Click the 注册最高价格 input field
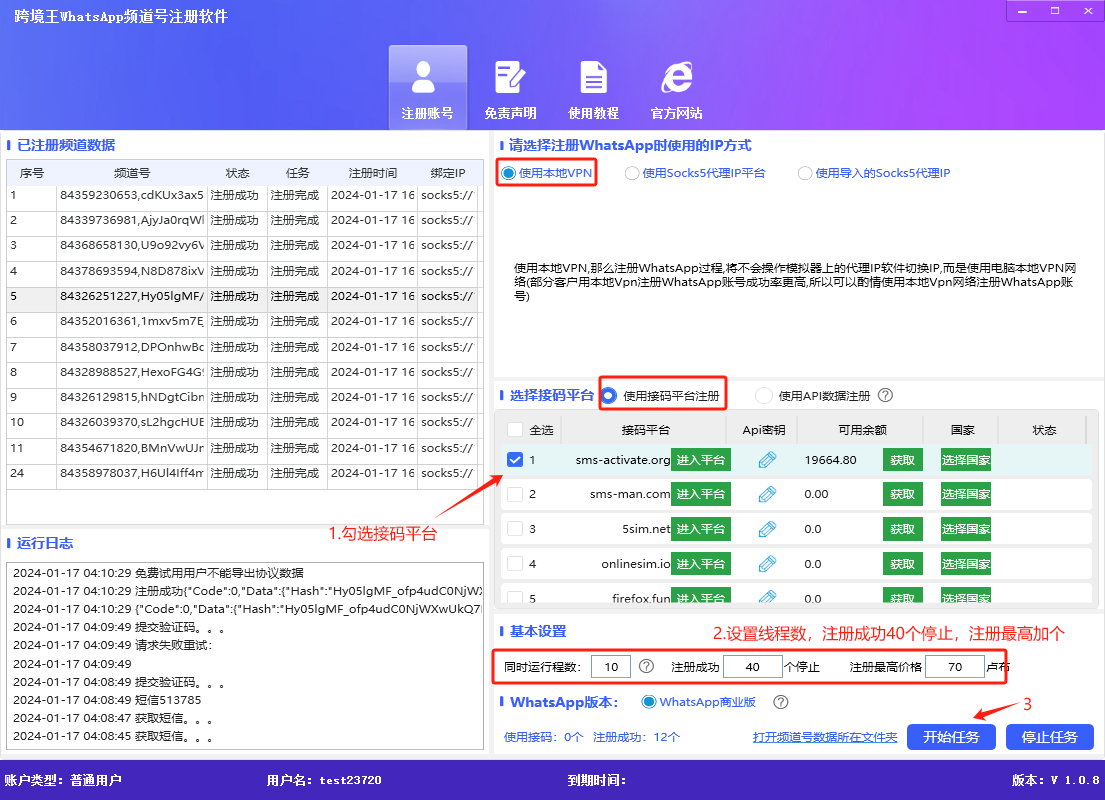The height and width of the screenshot is (800, 1105). (954, 666)
